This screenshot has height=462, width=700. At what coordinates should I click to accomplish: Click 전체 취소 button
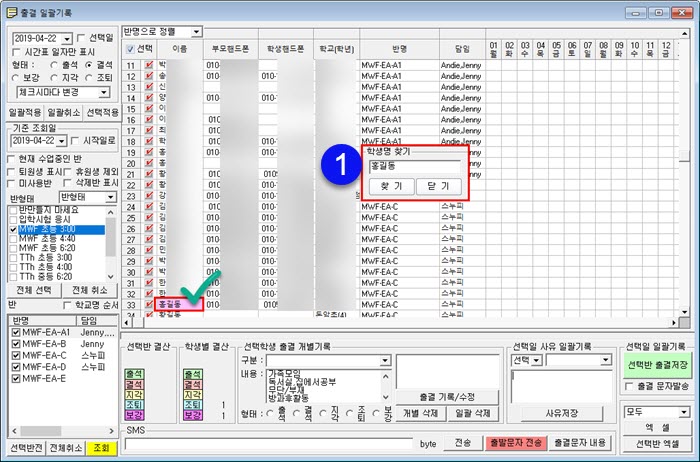point(90,290)
